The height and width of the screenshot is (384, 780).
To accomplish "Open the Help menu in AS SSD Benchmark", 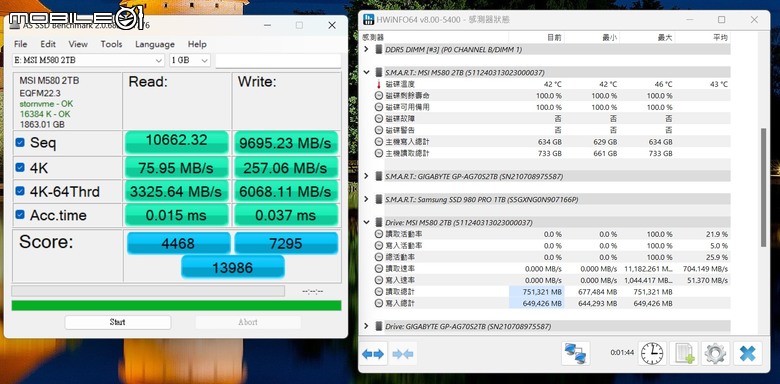I will tap(197, 44).
